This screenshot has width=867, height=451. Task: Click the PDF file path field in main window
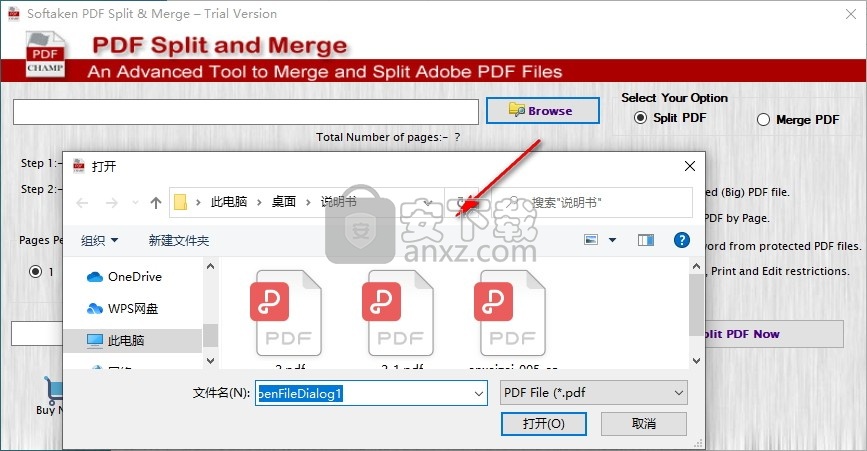tap(246, 112)
